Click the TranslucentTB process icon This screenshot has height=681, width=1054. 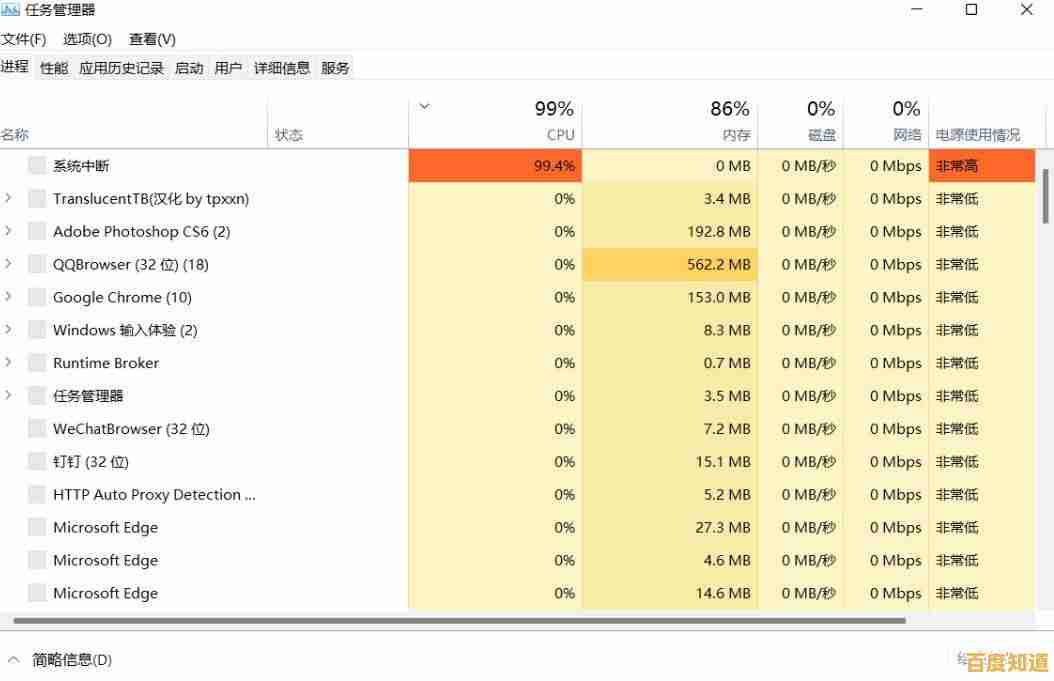tap(36, 198)
